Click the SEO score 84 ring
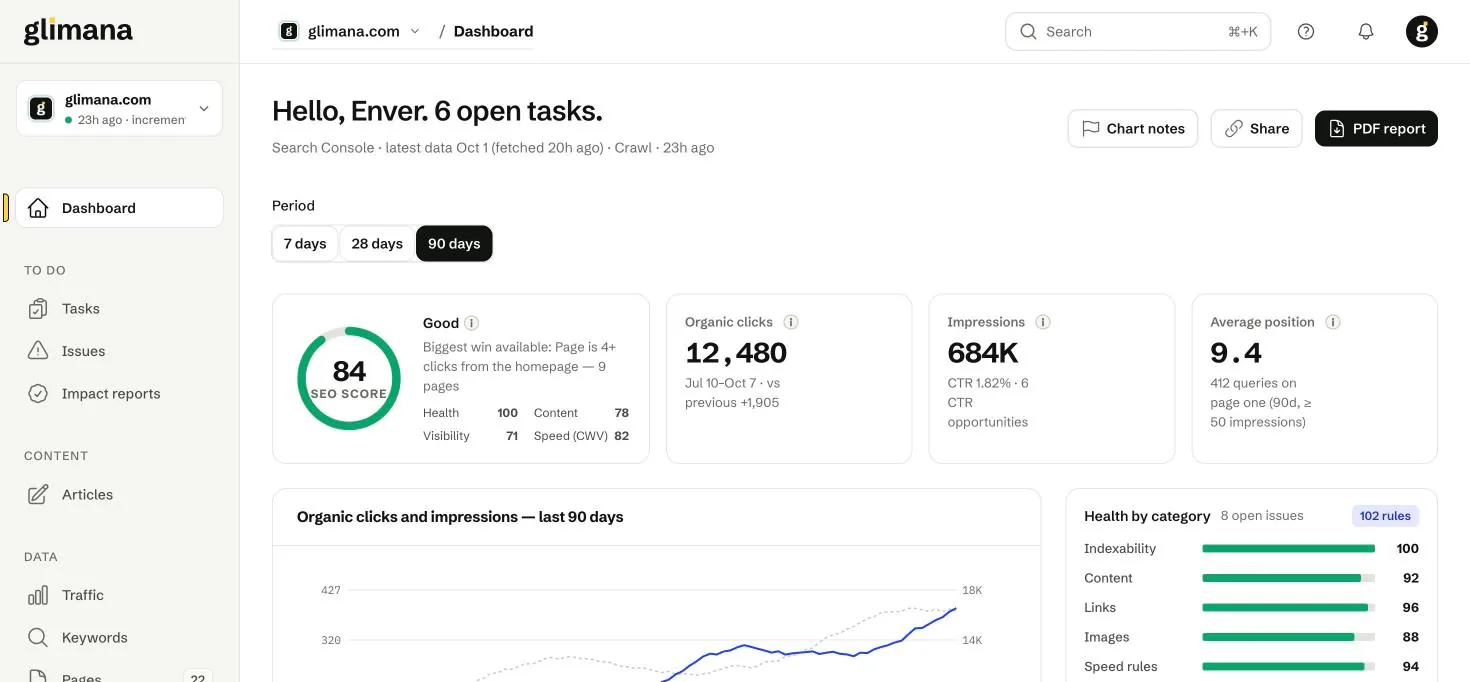 click(x=349, y=378)
